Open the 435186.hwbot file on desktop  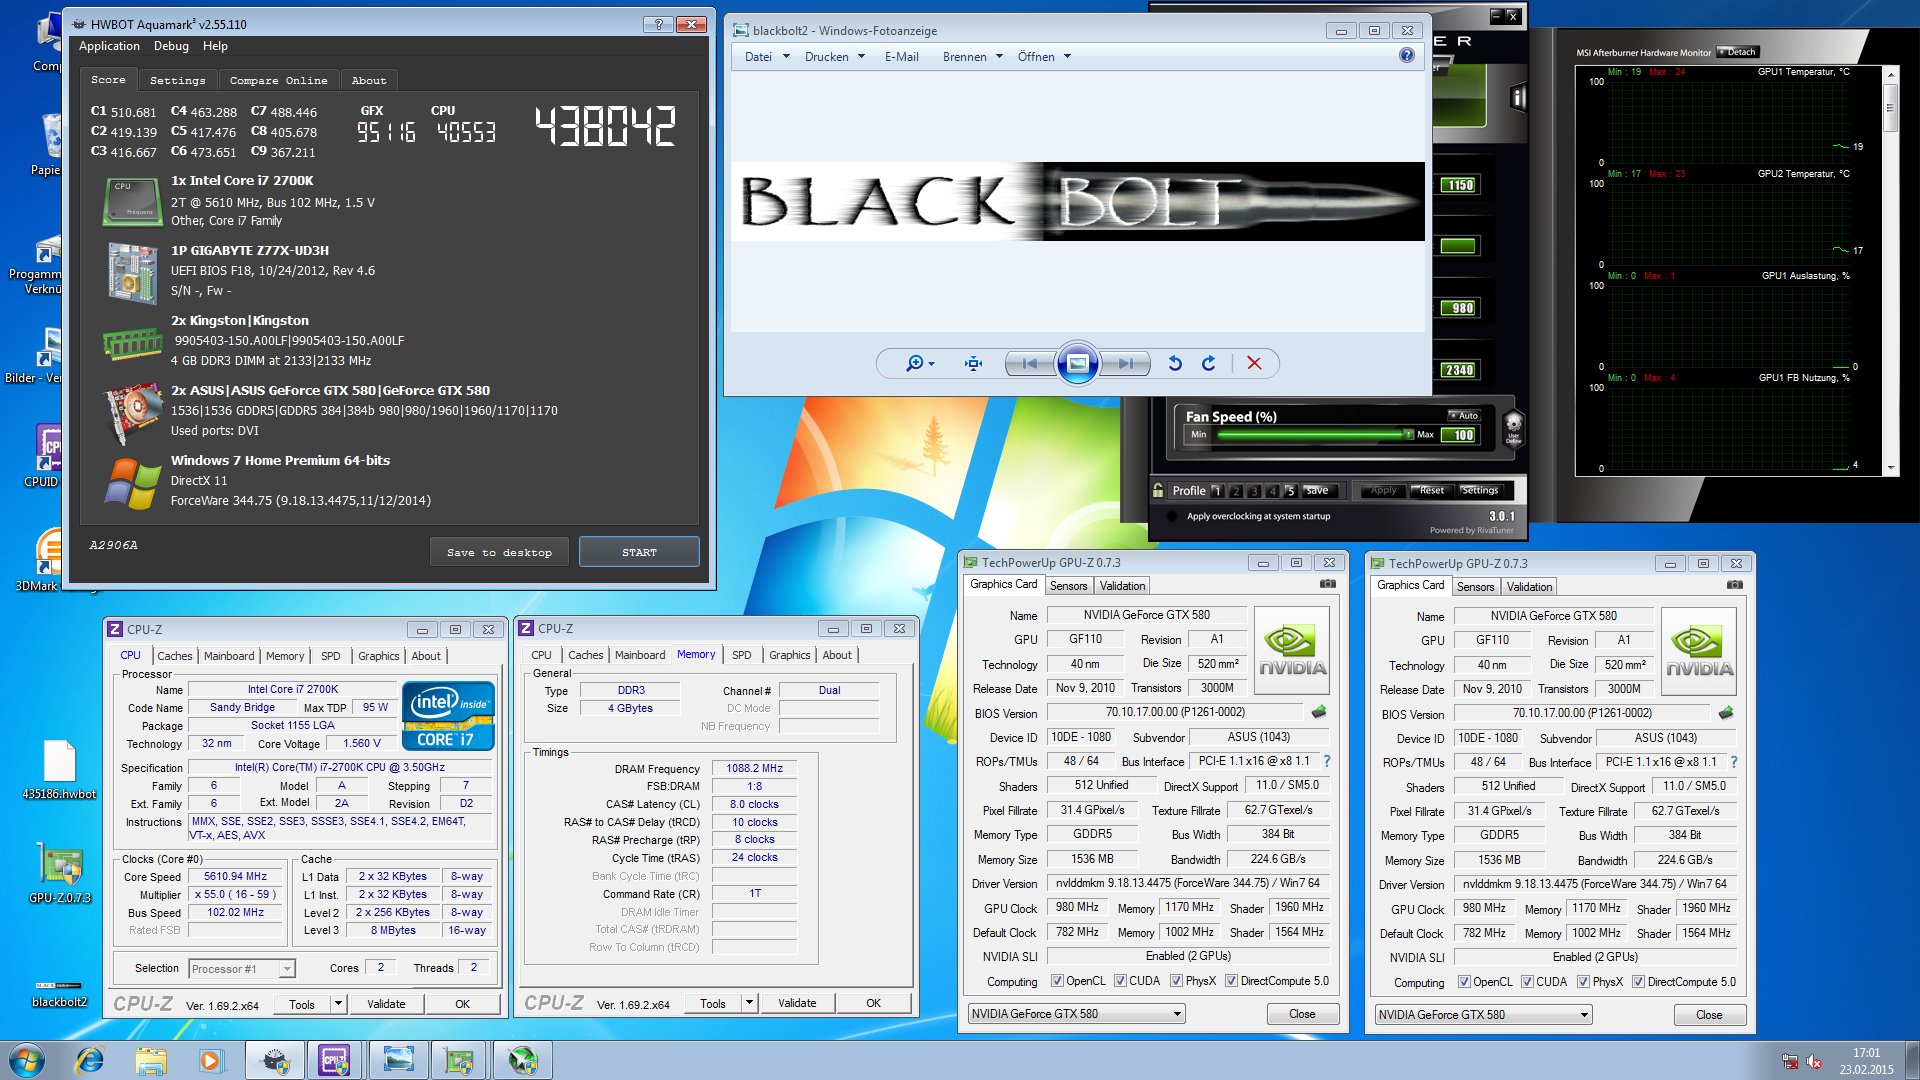[59, 770]
